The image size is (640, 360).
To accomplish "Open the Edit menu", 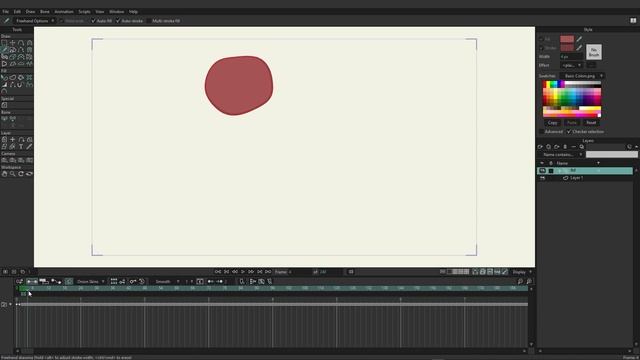I will [x=17, y=11].
